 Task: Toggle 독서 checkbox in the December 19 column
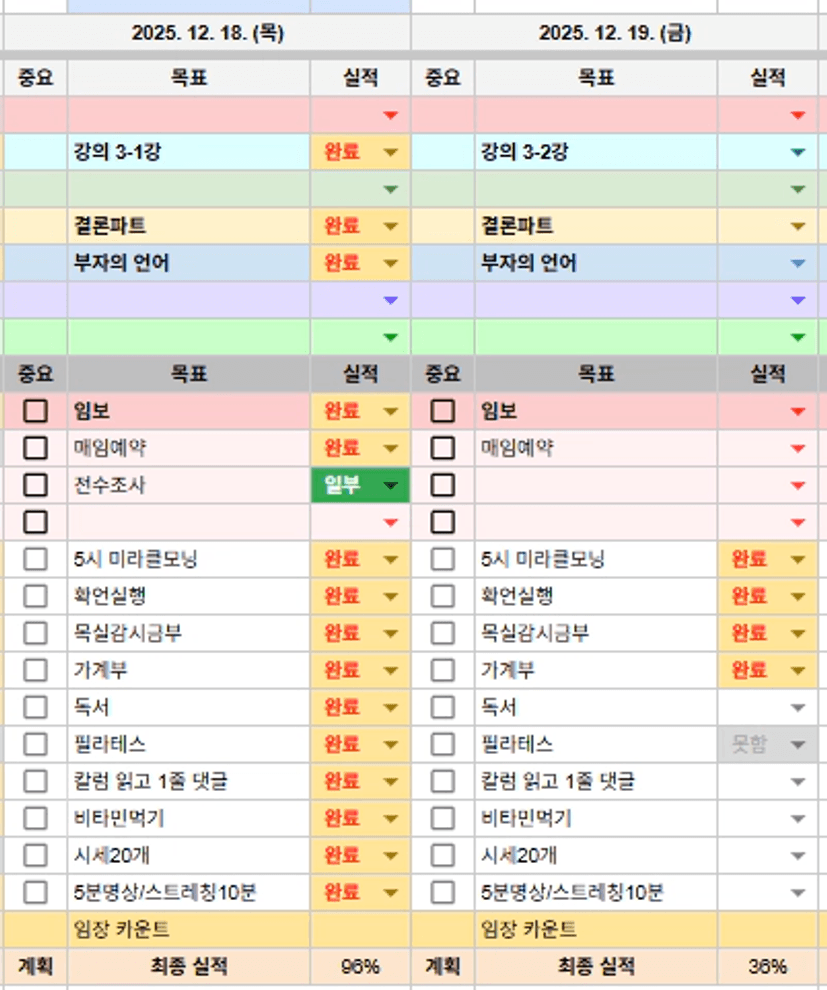442,707
